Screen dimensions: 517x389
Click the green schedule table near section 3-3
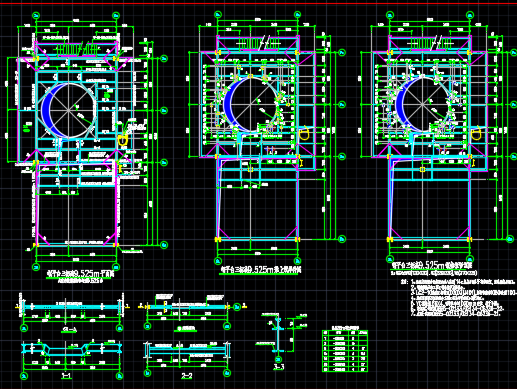click(345, 351)
